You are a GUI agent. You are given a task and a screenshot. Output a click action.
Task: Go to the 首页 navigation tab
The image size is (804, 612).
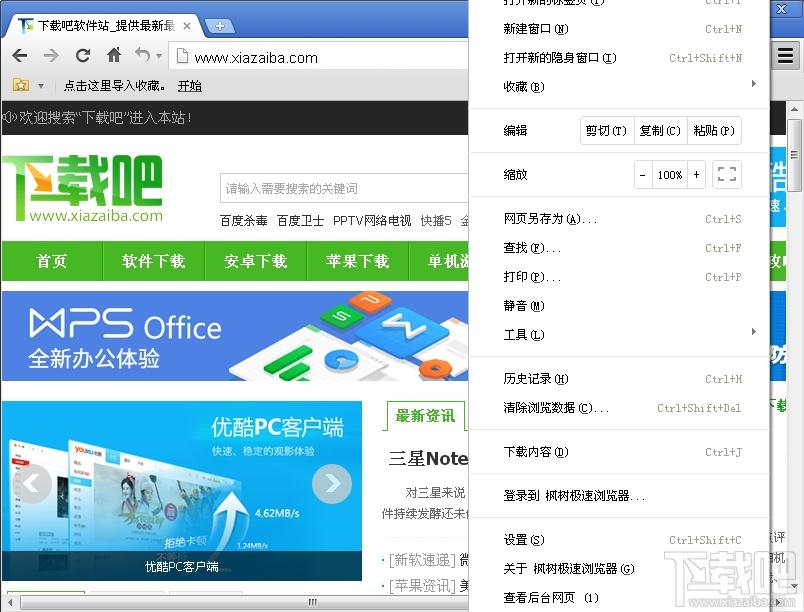[52, 261]
